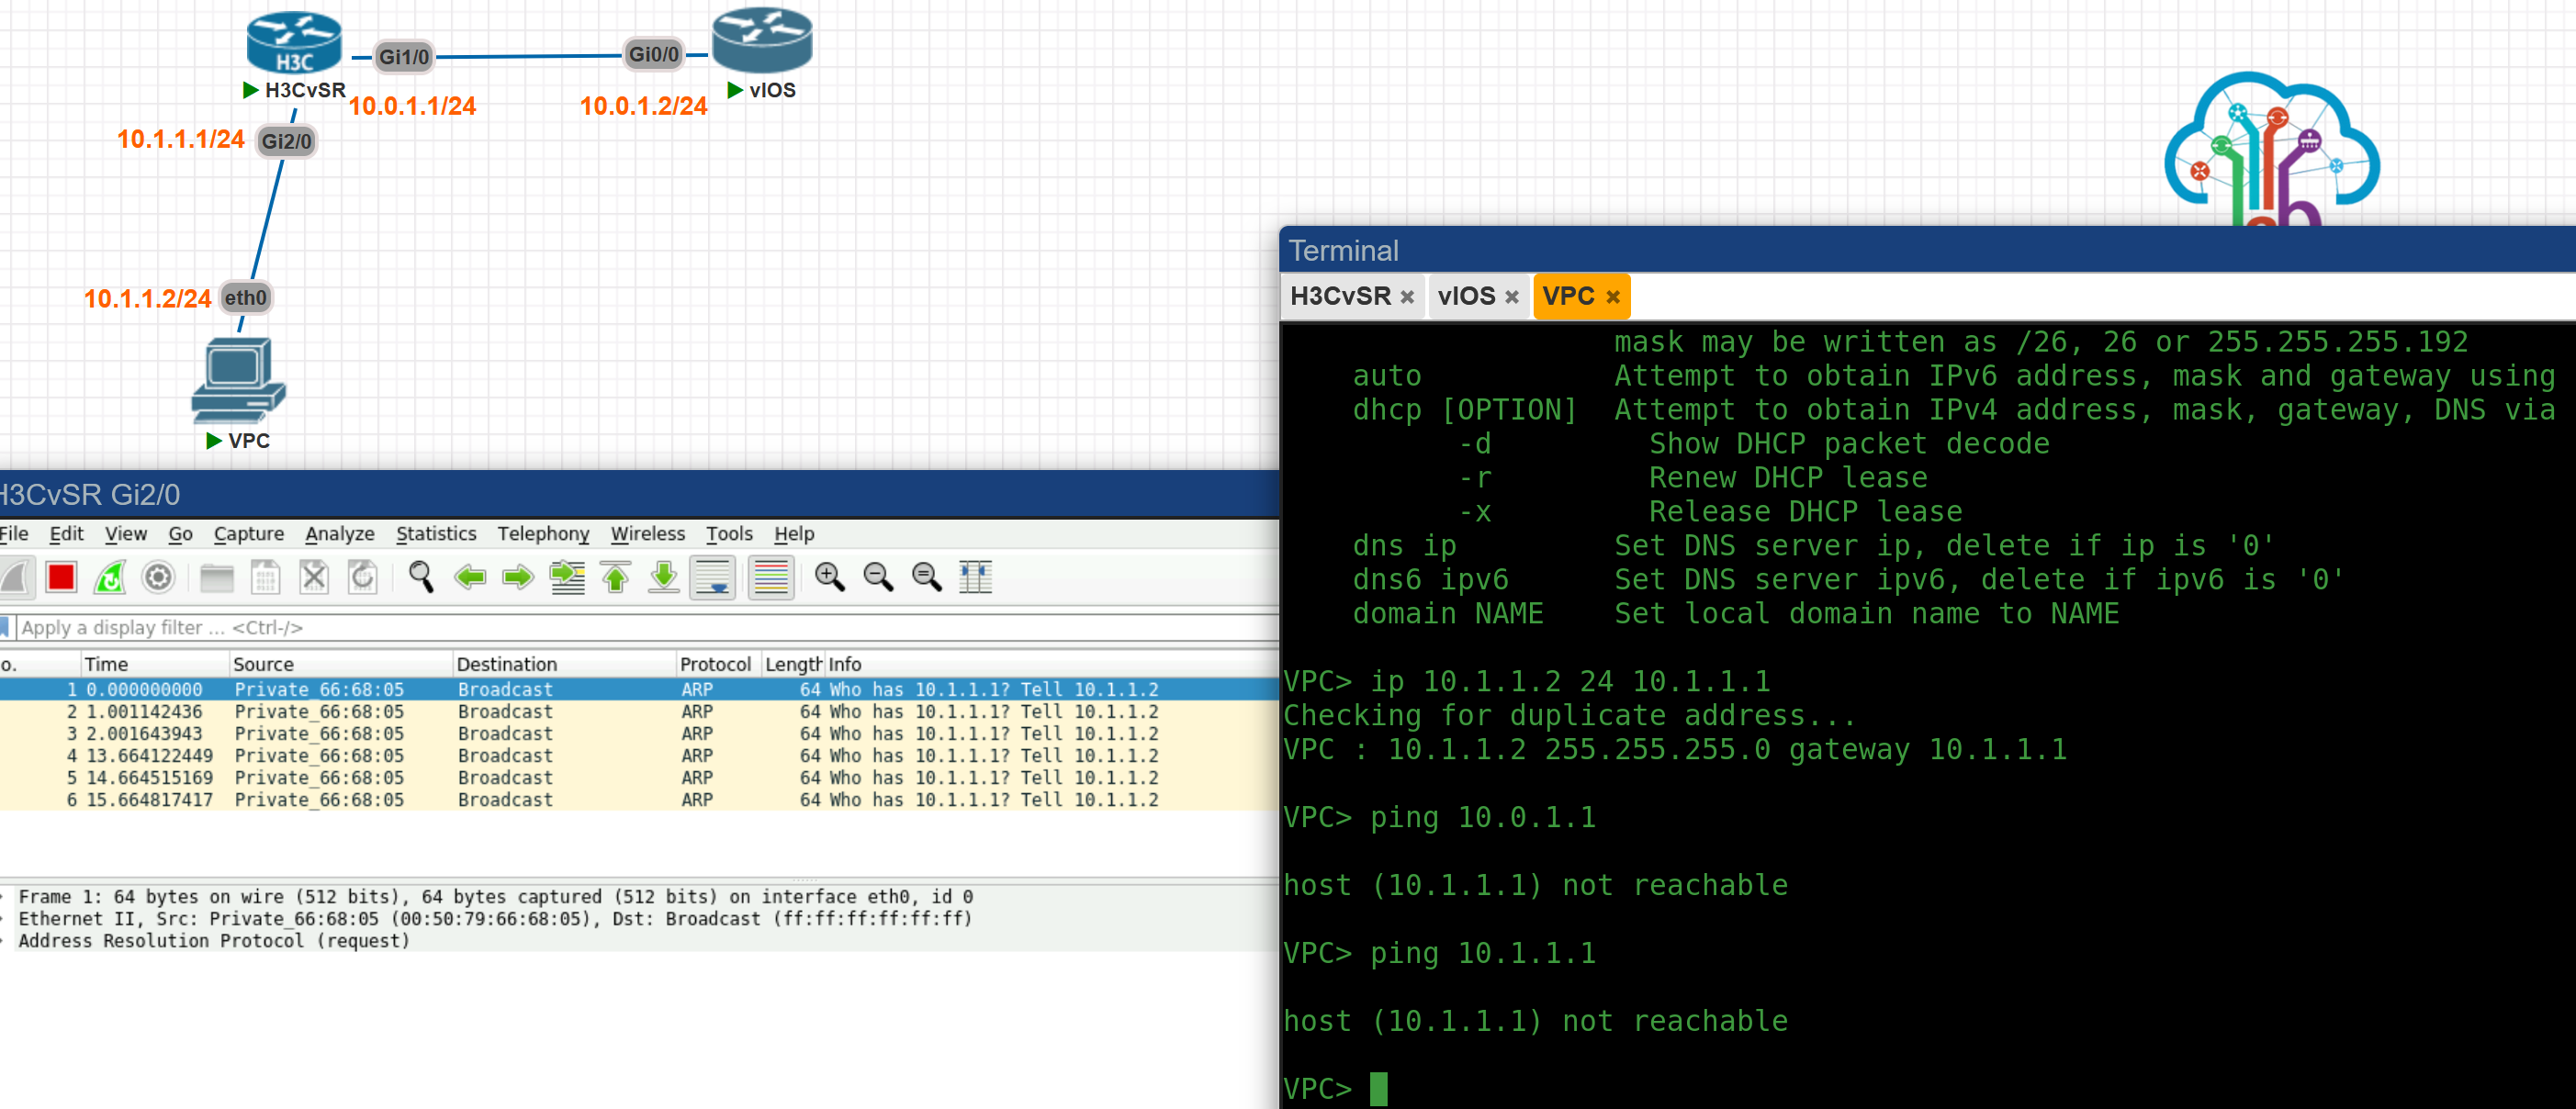Open a capture file using the folder icon
The height and width of the screenshot is (1109, 2576).
click(217, 577)
